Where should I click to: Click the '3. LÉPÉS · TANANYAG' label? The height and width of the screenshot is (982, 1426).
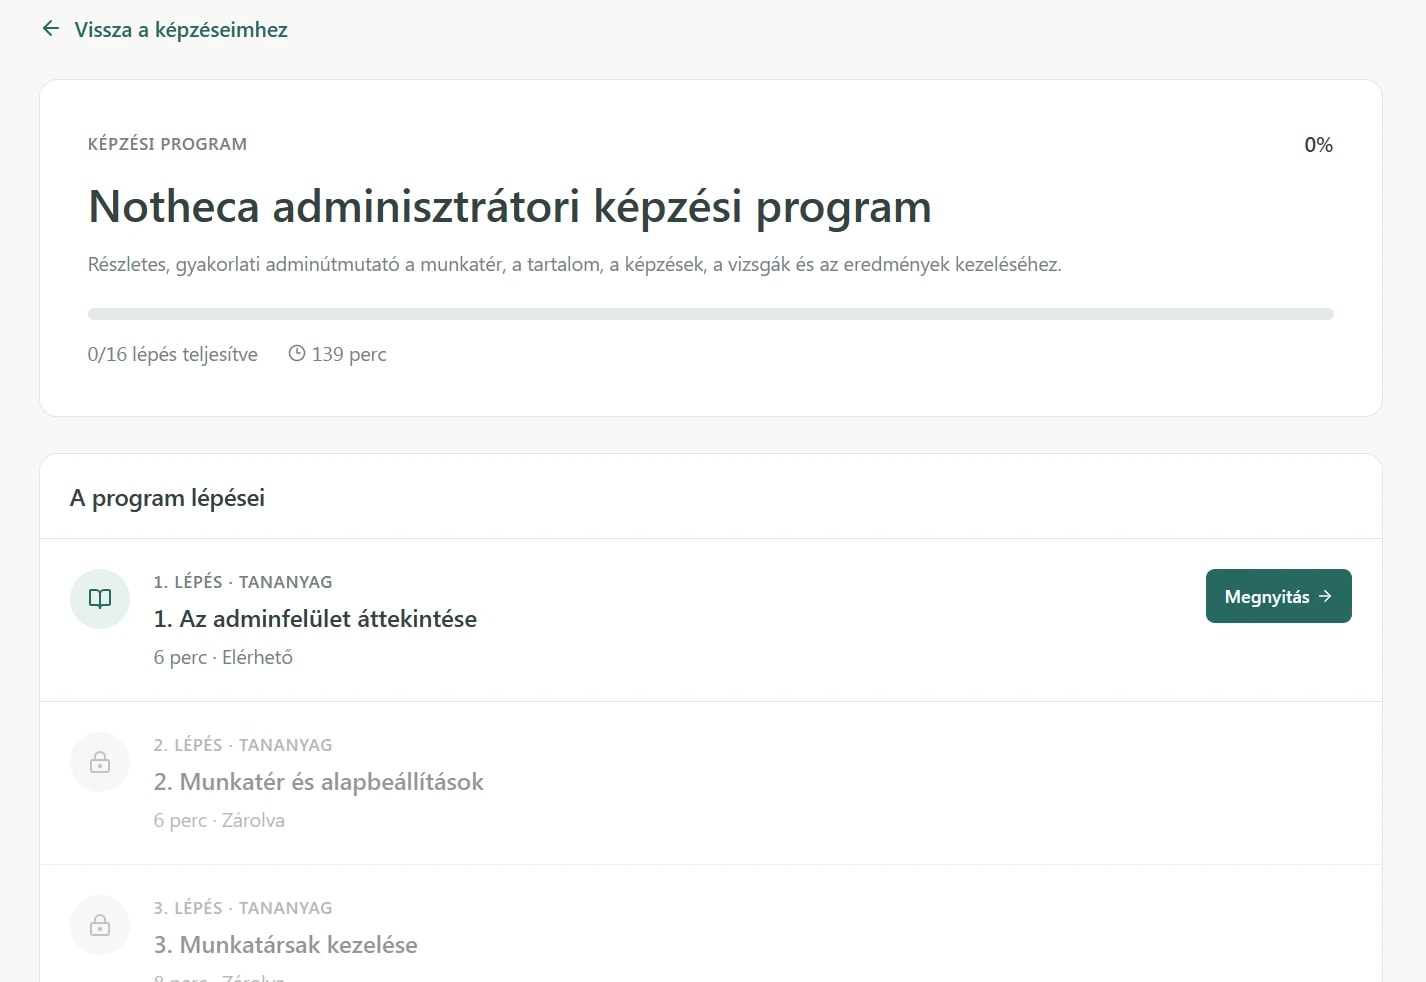[x=243, y=908]
